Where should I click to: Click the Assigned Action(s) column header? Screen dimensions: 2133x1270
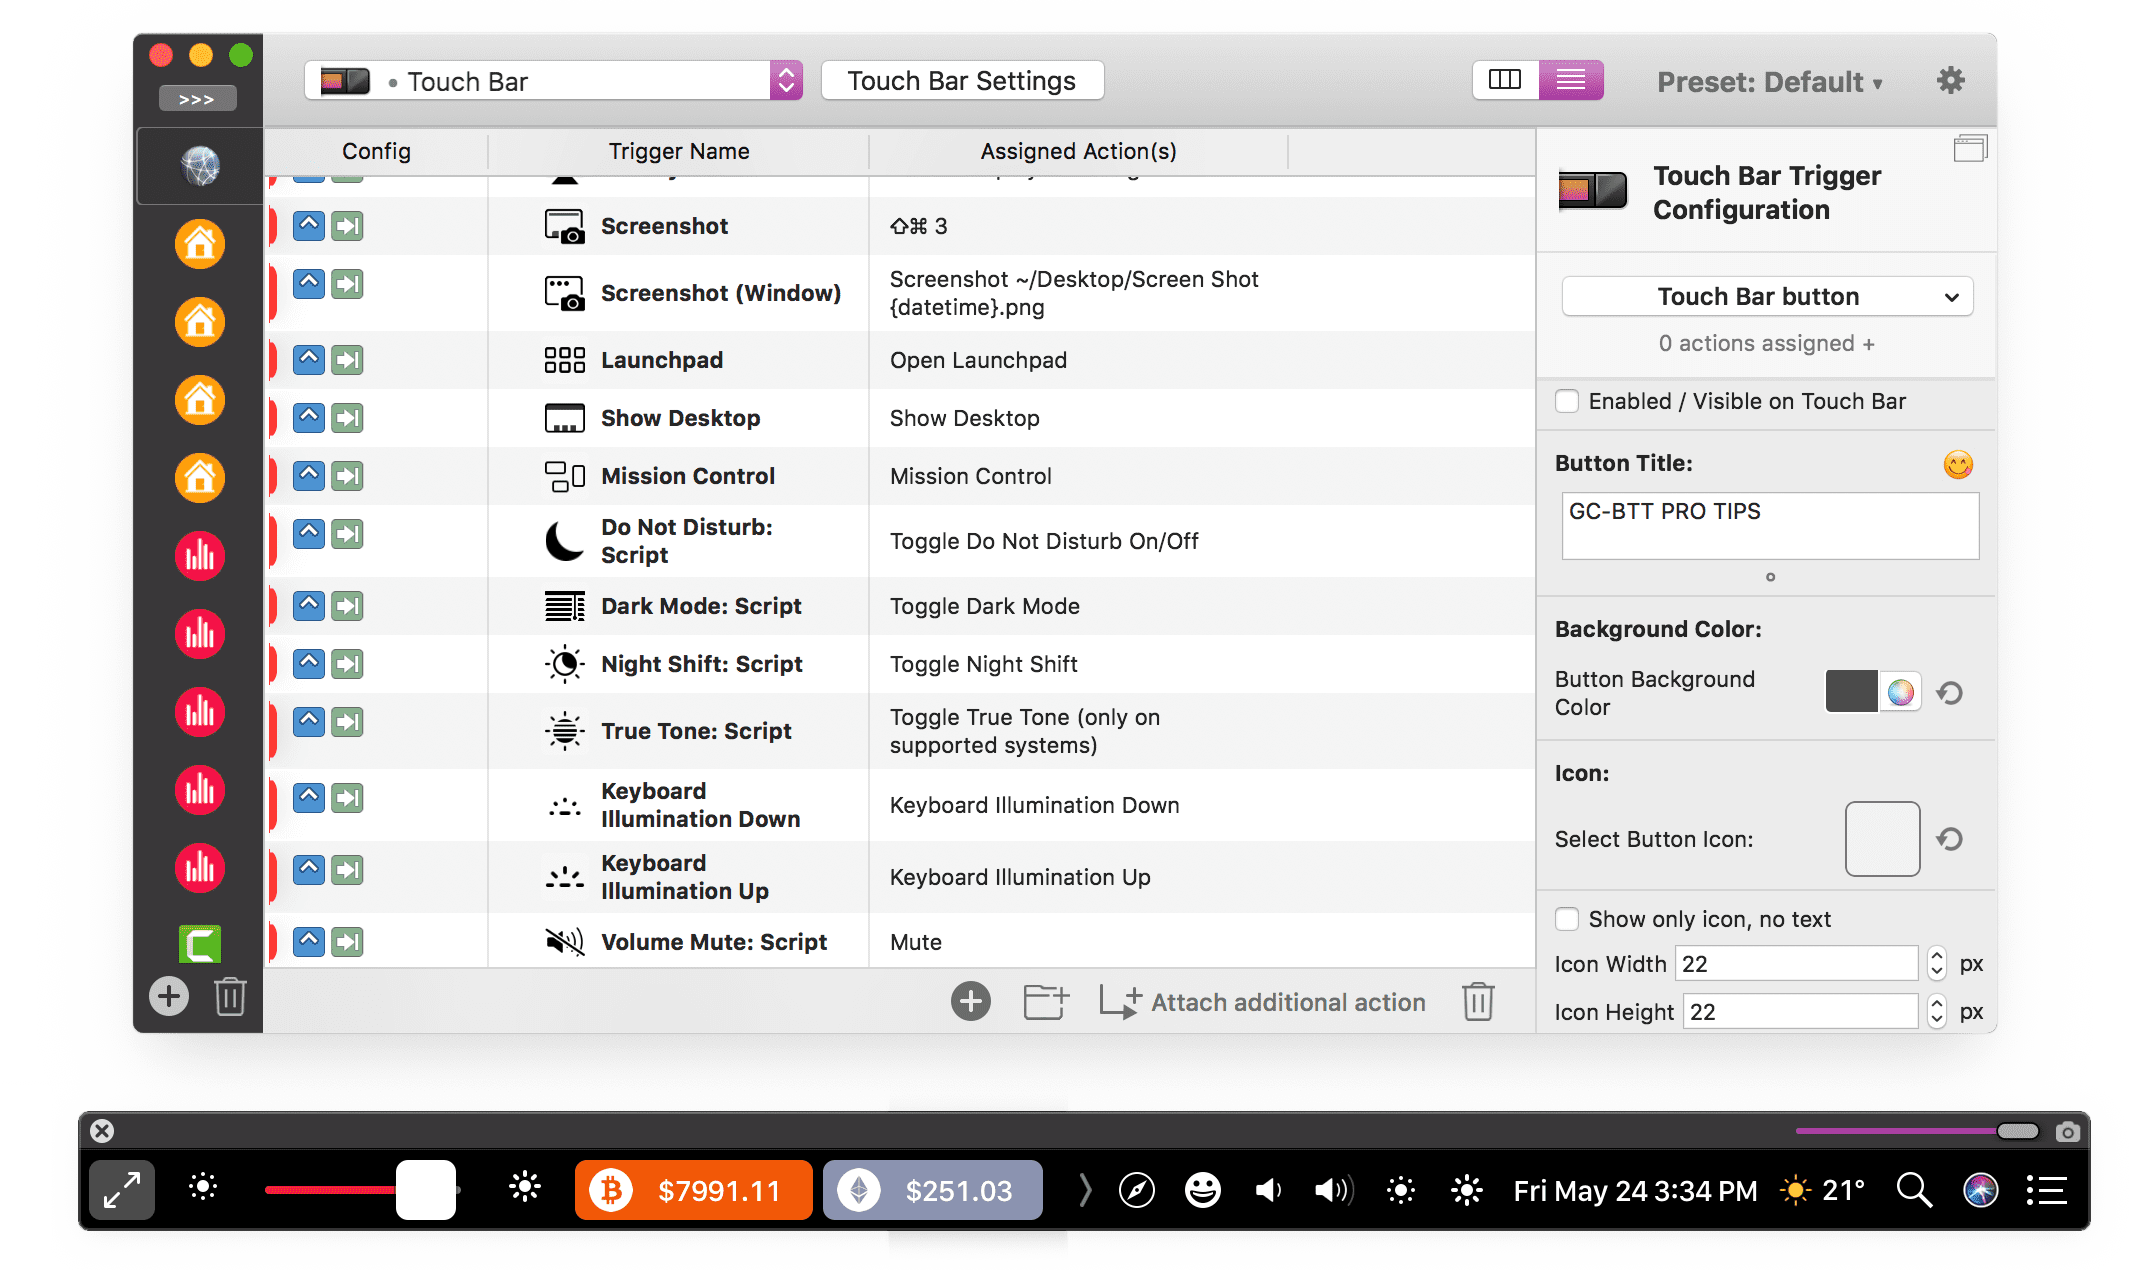coord(1078,151)
